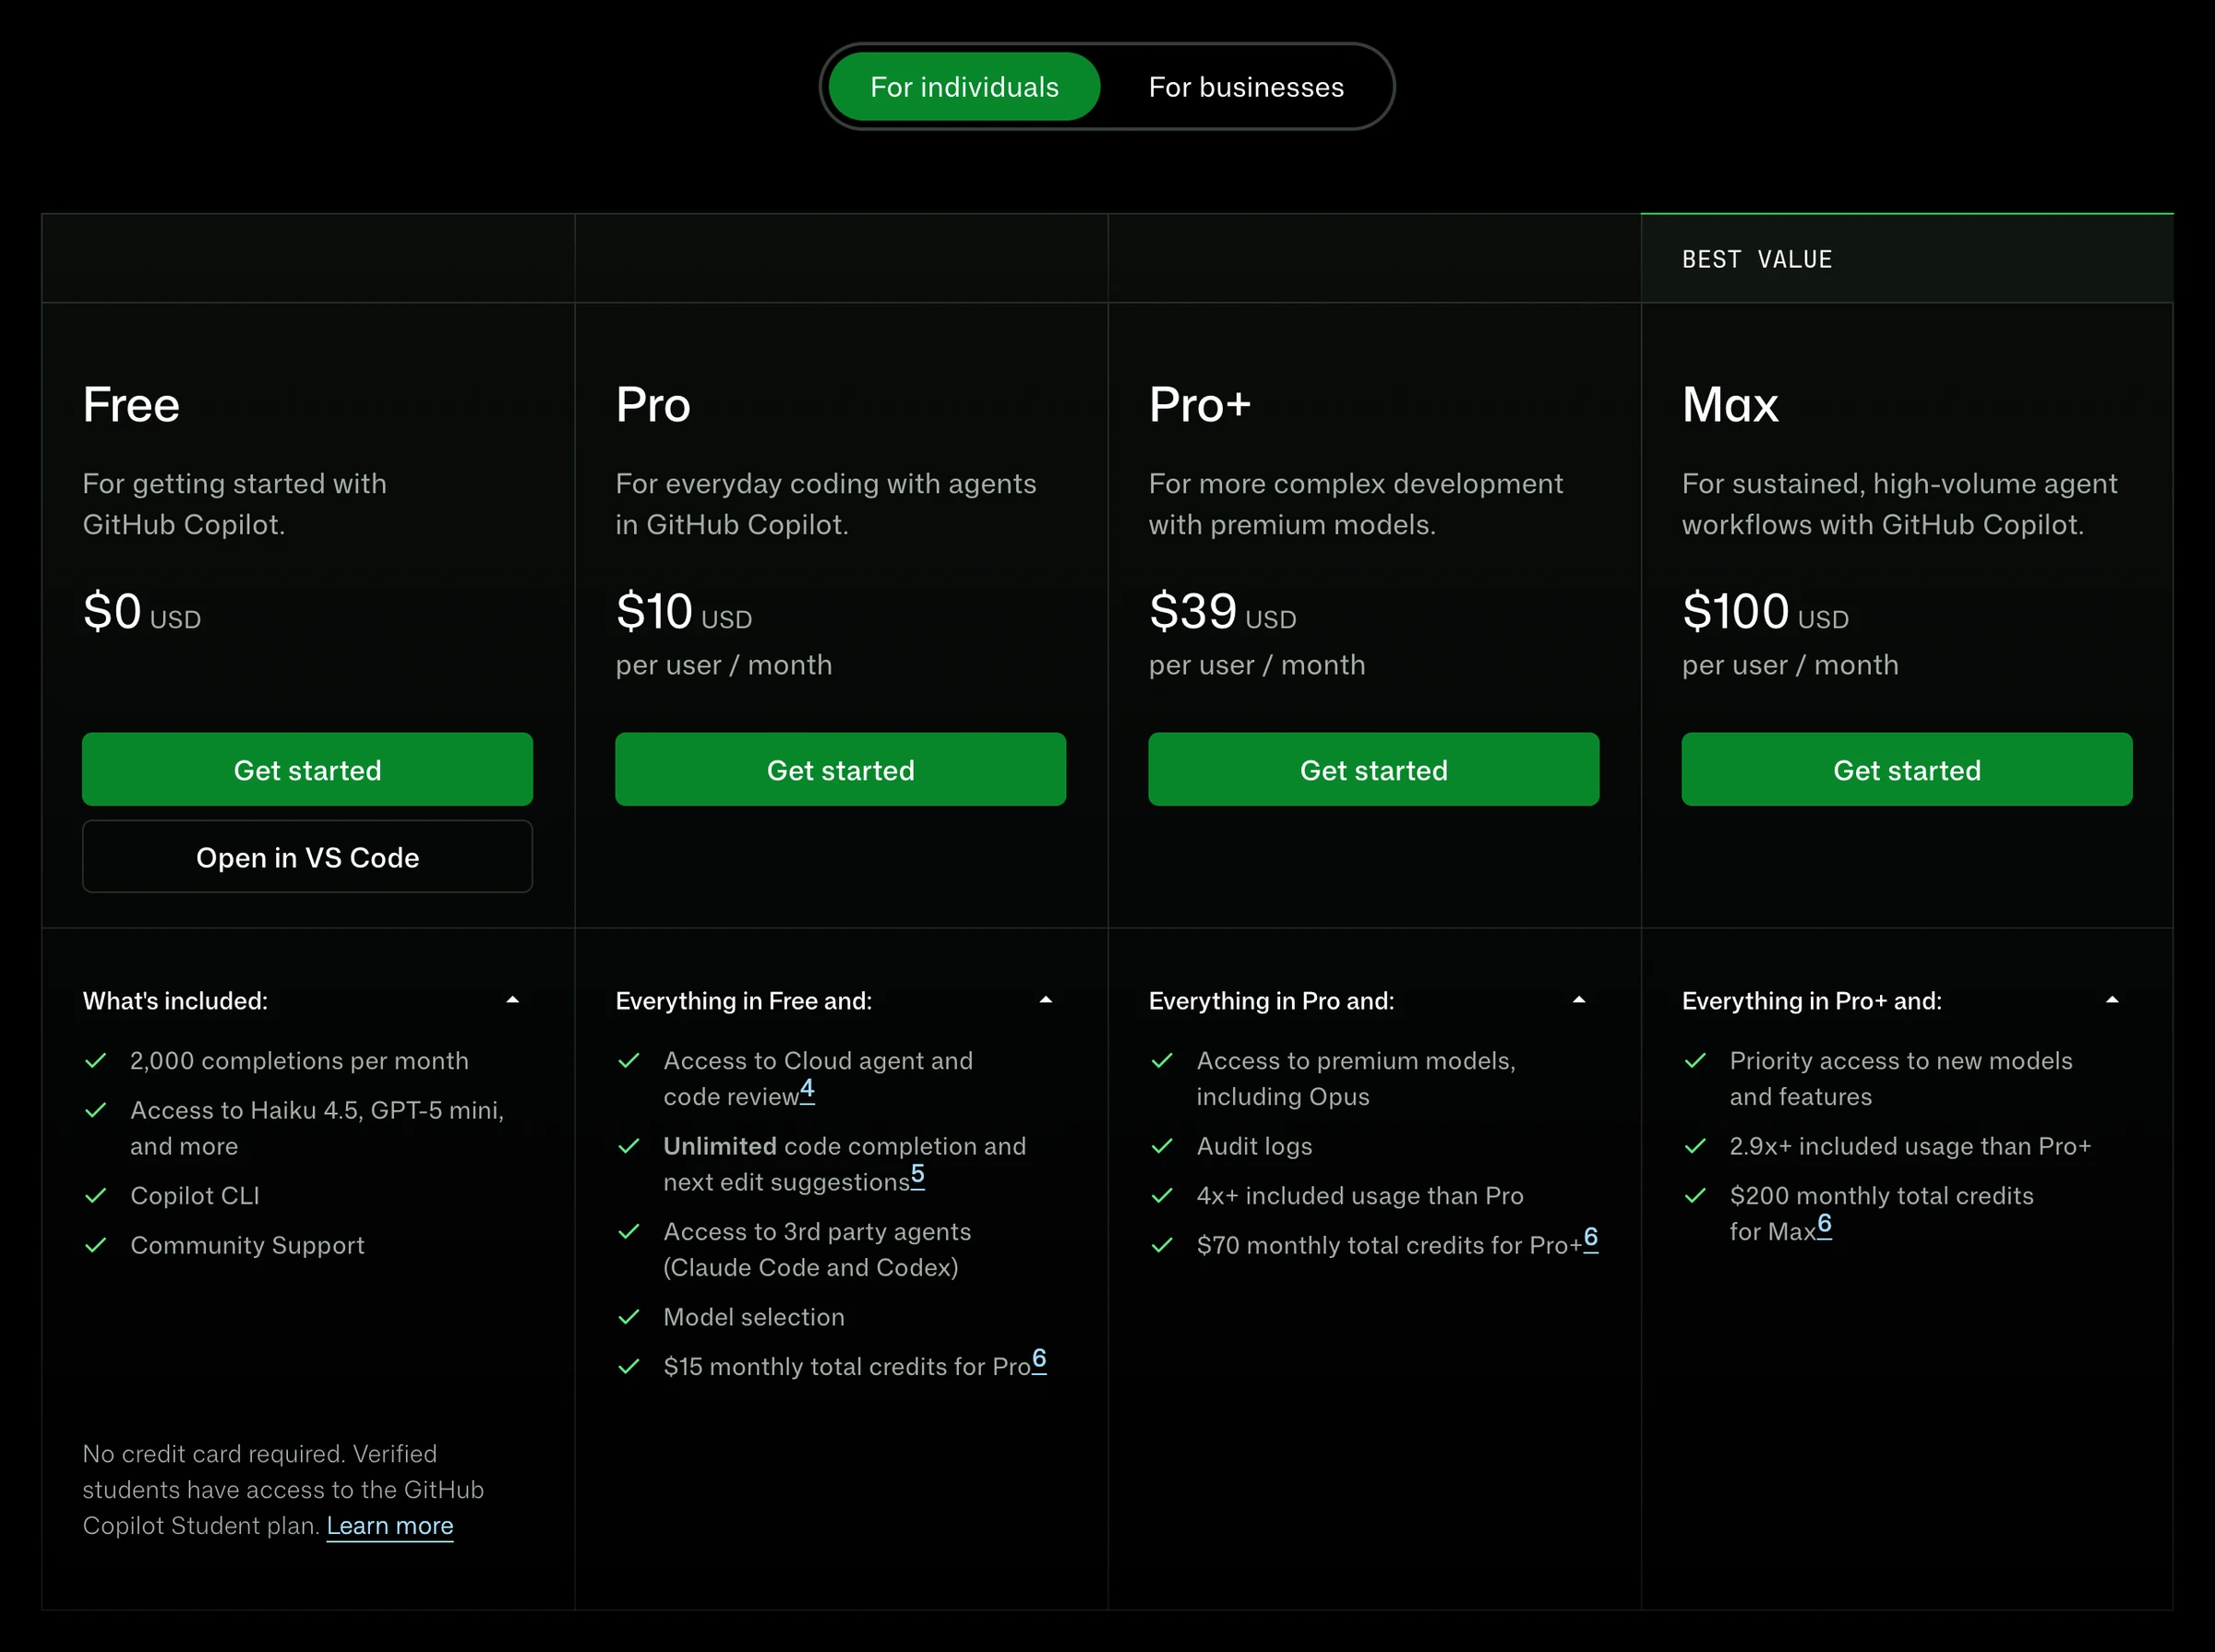Collapse the What's included list
This screenshot has width=2215, height=1652.
click(x=512, y=1000)
